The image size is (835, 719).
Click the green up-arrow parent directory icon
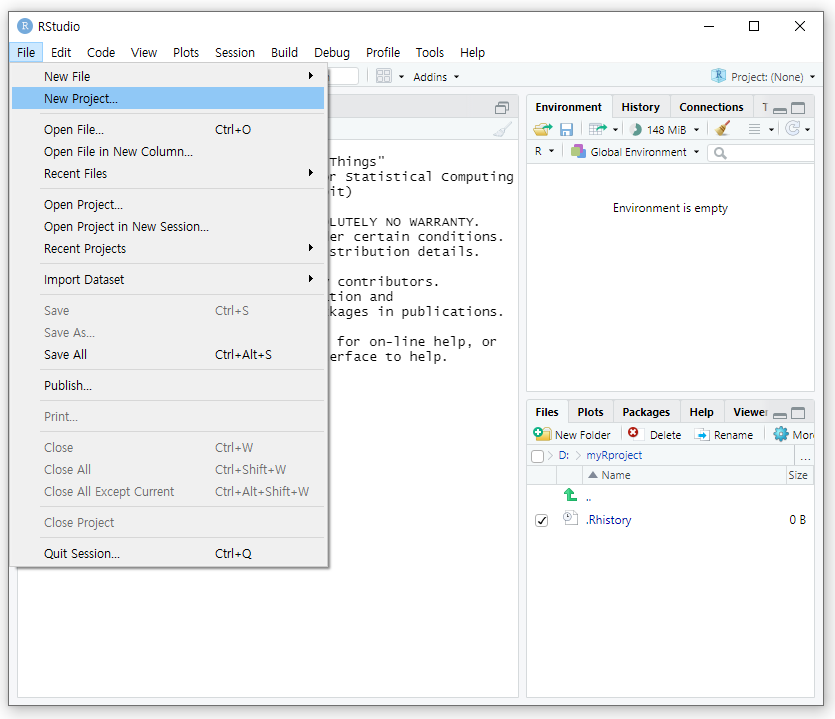coord(570,495)
